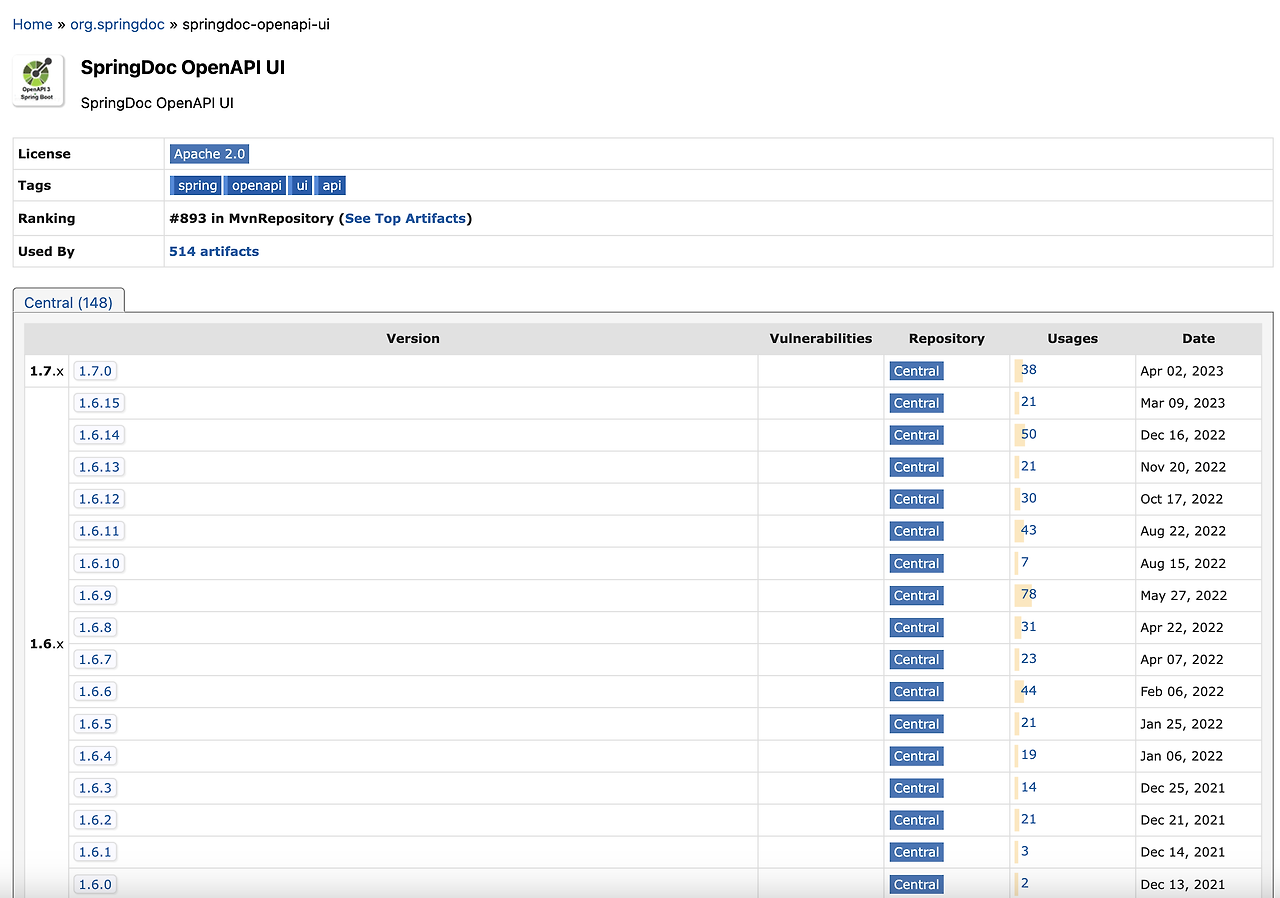Click the #893 in MvnRepository ranking text
The image size is (1280, 898).
click(252, 218)
